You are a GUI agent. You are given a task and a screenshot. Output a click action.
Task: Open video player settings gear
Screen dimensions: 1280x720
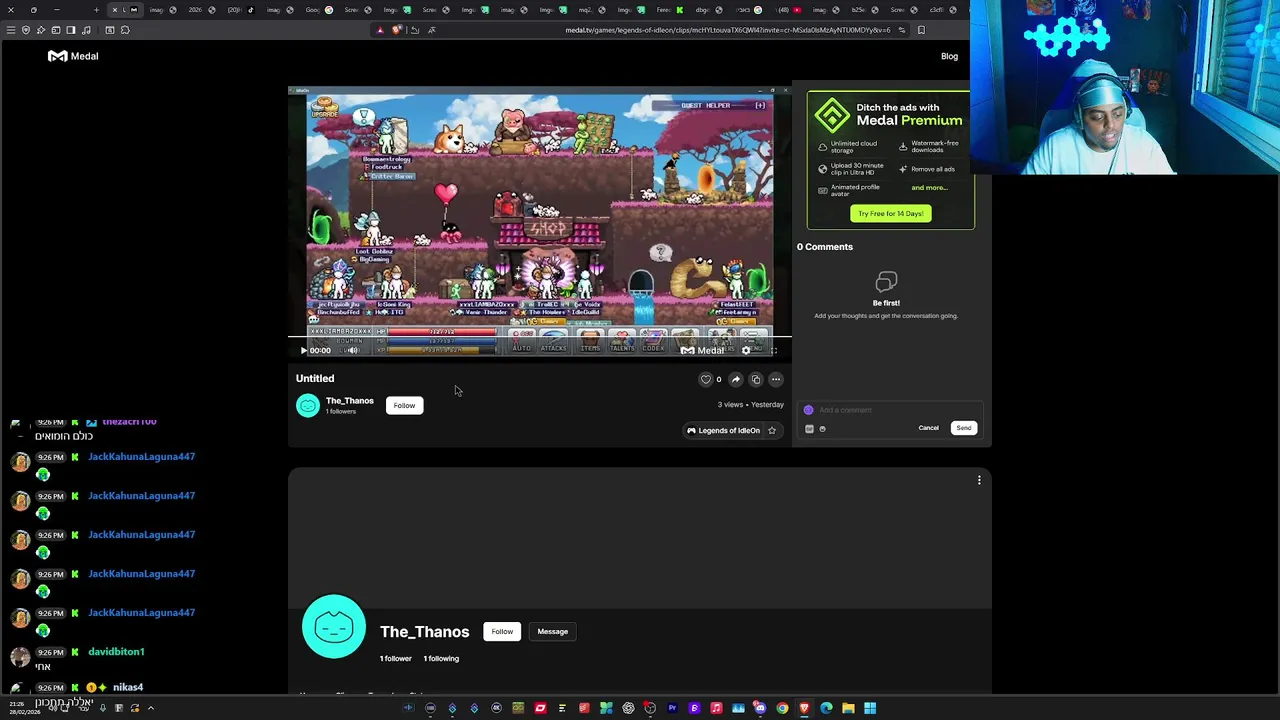tap(745, 351)
